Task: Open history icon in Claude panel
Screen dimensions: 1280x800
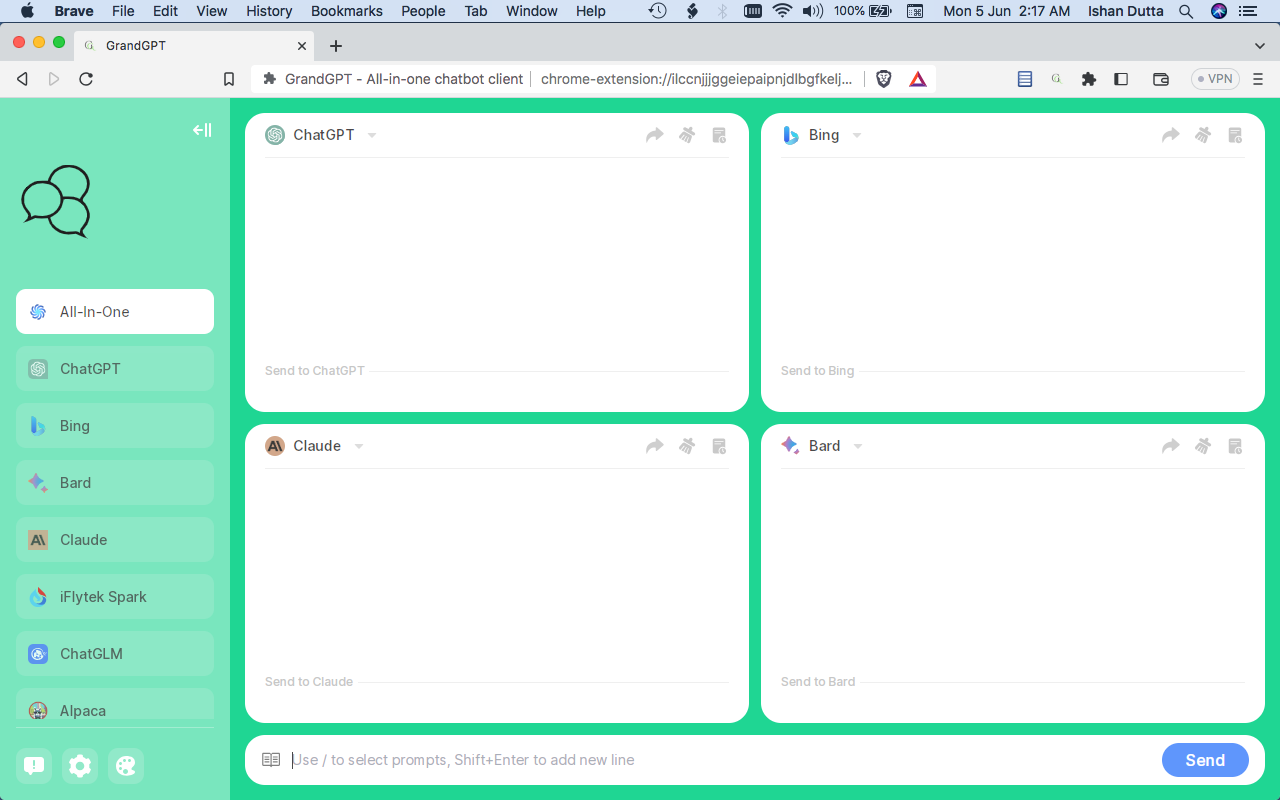Action: [719, 446]
